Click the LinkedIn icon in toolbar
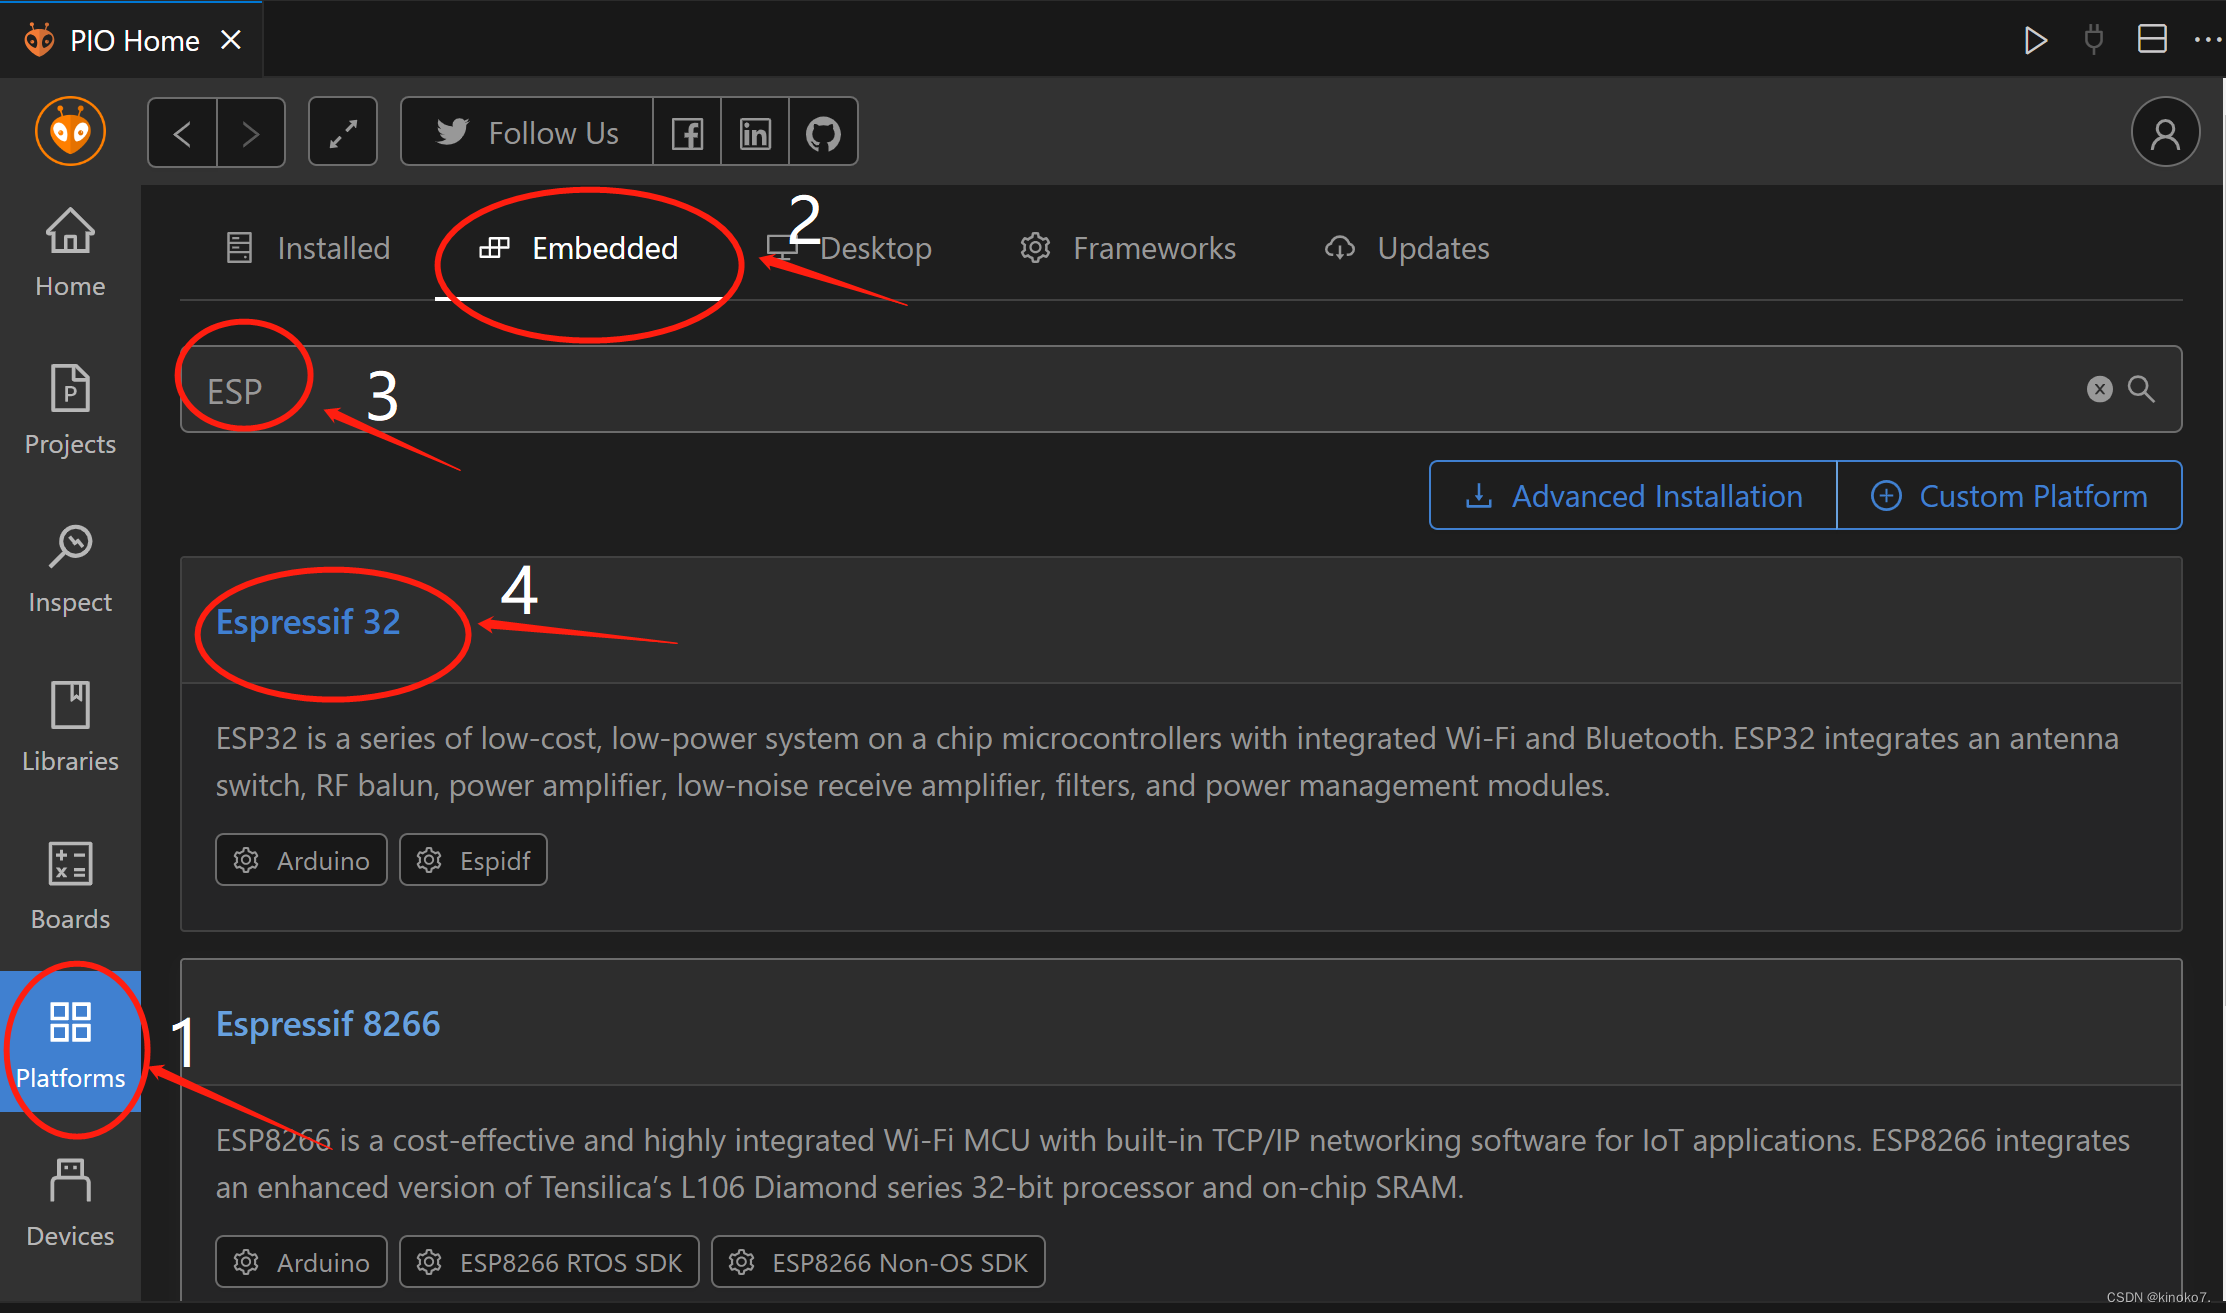Image resolution: width=2226 pixels, height=1313 pixels. point(755,133)
